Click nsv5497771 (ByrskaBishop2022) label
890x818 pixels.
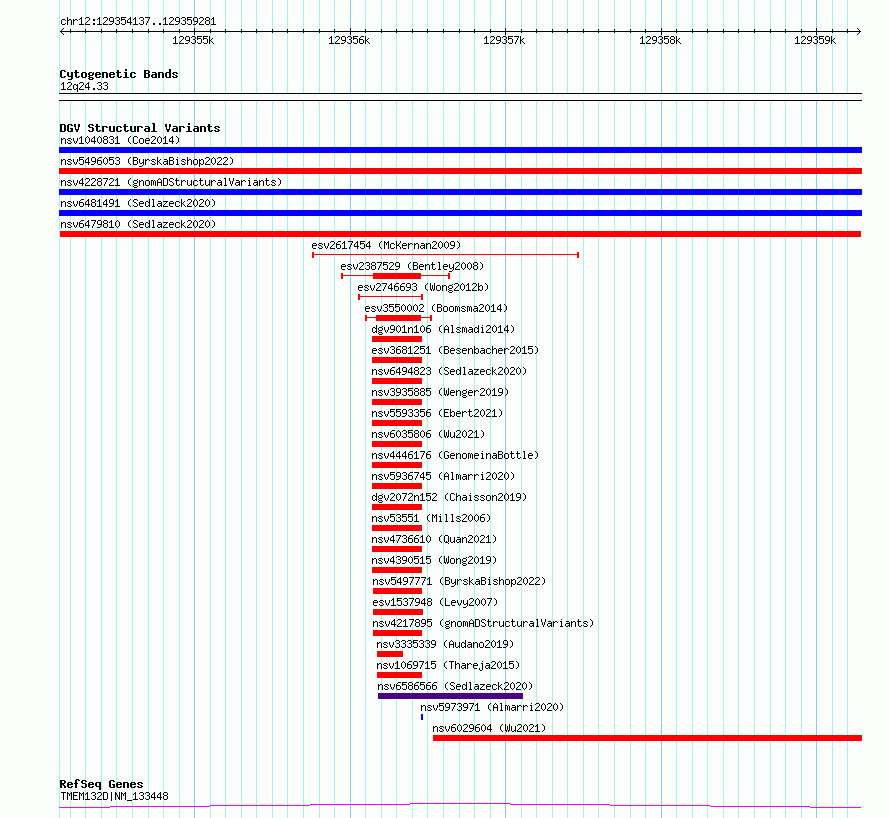tap(459, 581)
